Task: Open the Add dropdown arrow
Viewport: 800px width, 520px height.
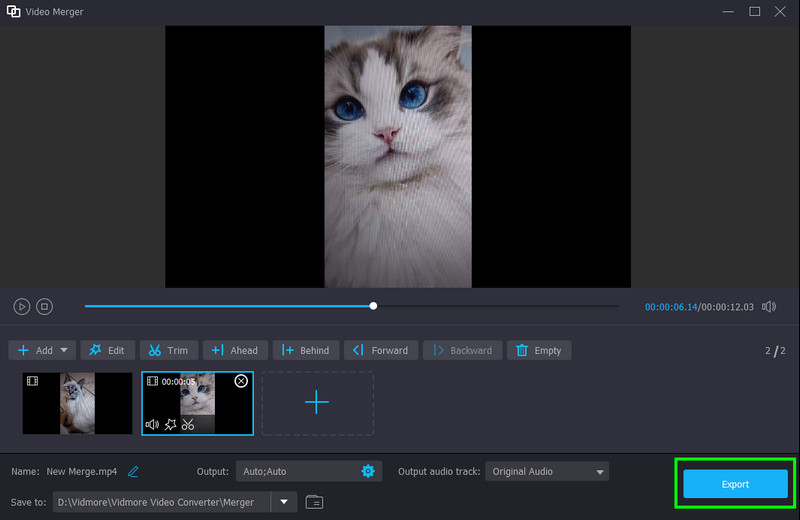Action: pyautogui.click(x=64, y=351)
